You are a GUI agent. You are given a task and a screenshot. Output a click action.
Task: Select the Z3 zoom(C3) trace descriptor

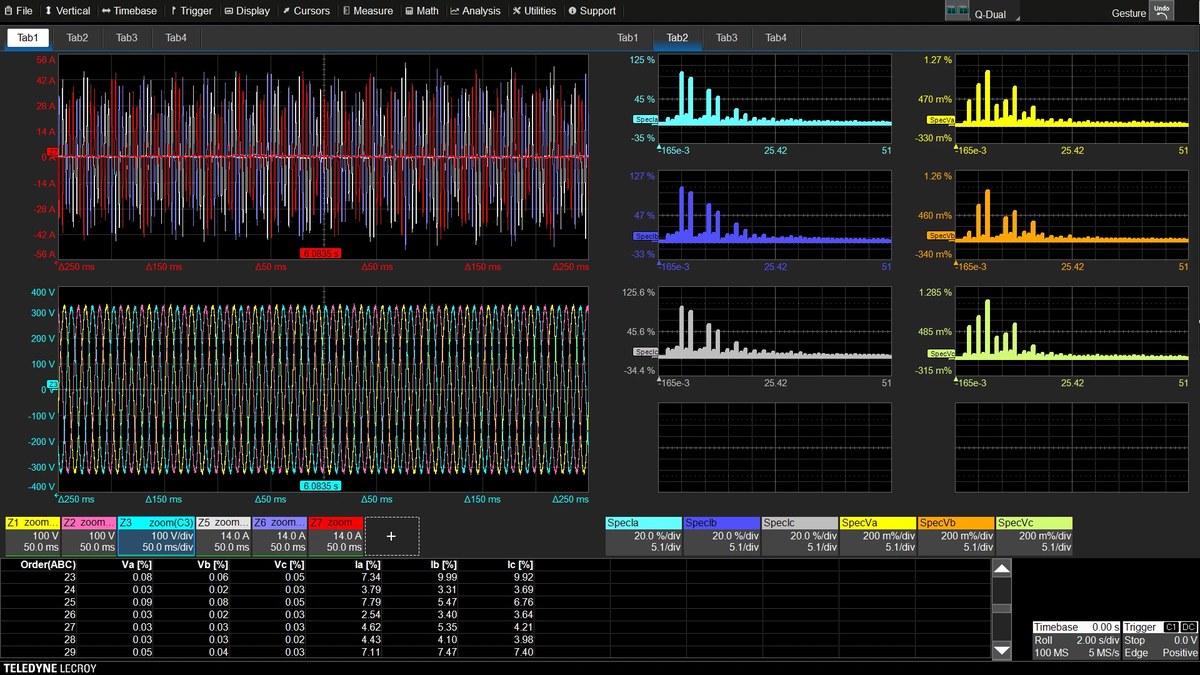point(155,535)
